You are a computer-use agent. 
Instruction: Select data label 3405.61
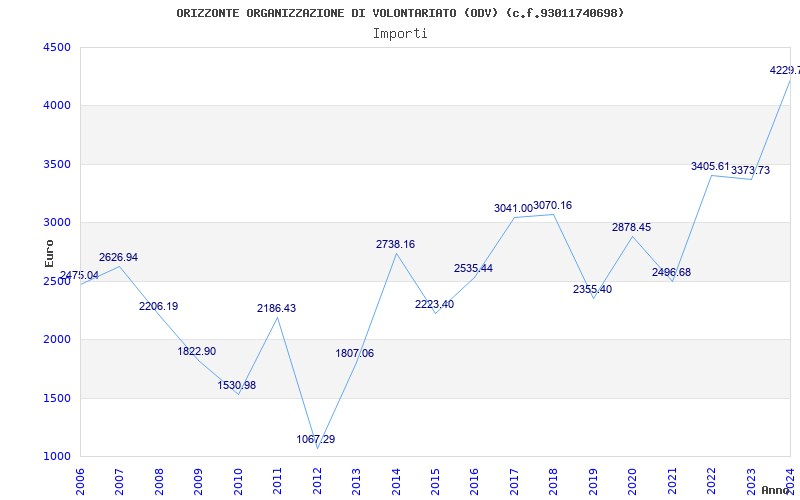click(x=710, y=166)
